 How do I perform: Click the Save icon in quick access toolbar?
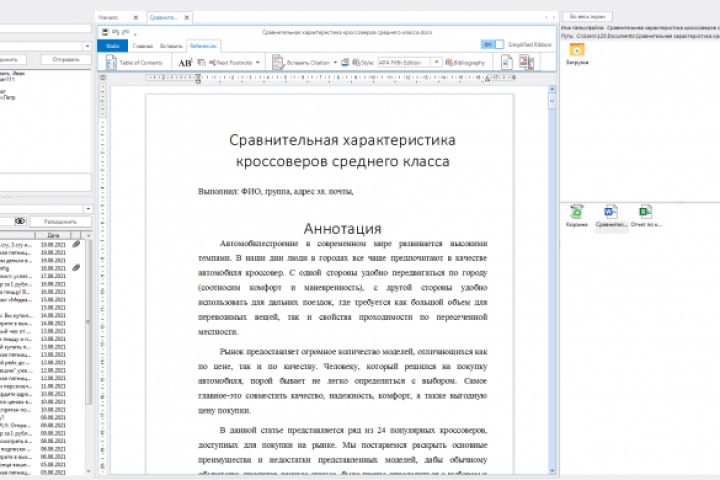pos(105,32)
